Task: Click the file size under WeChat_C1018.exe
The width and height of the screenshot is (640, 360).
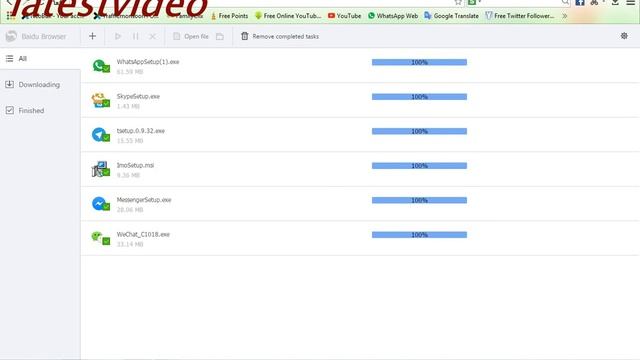Action: pos(130,244)
